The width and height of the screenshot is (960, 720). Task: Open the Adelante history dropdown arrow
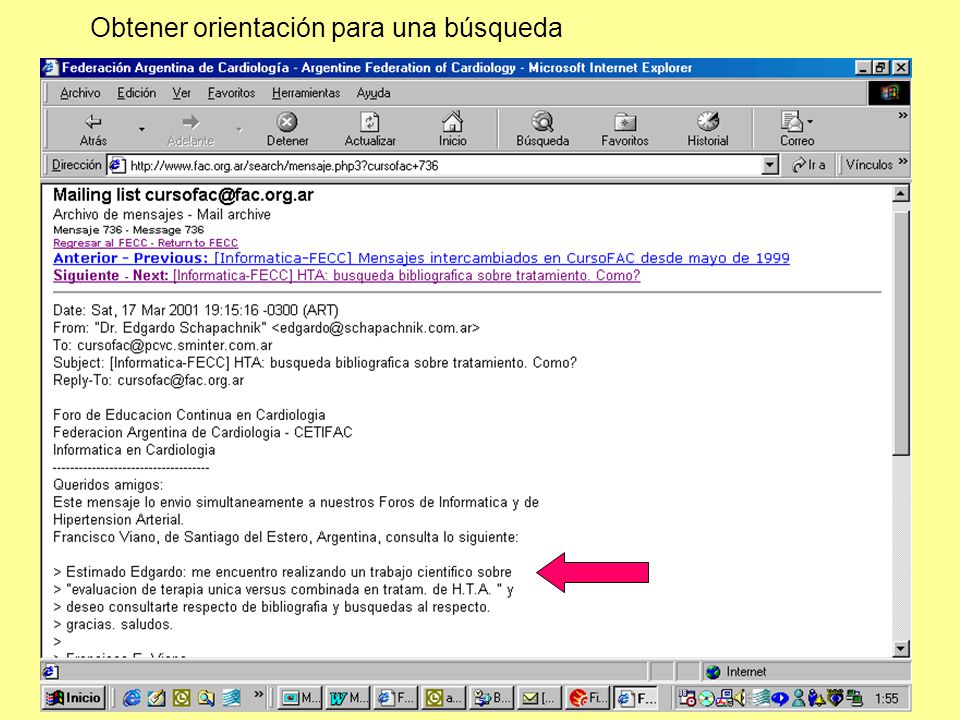tap(239, 129)
